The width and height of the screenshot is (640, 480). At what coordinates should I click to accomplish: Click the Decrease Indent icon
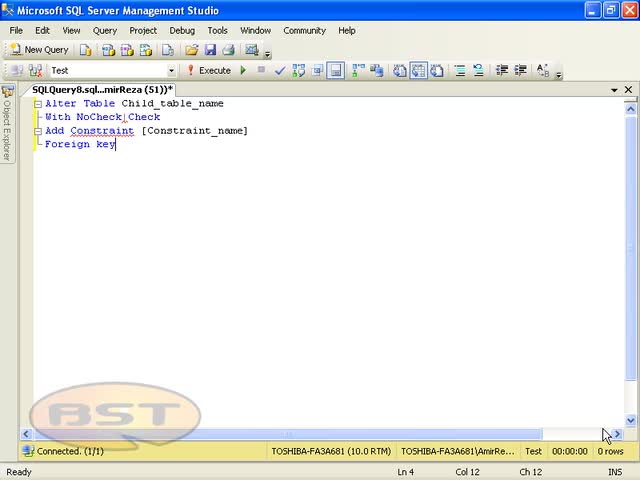(501, 71)
